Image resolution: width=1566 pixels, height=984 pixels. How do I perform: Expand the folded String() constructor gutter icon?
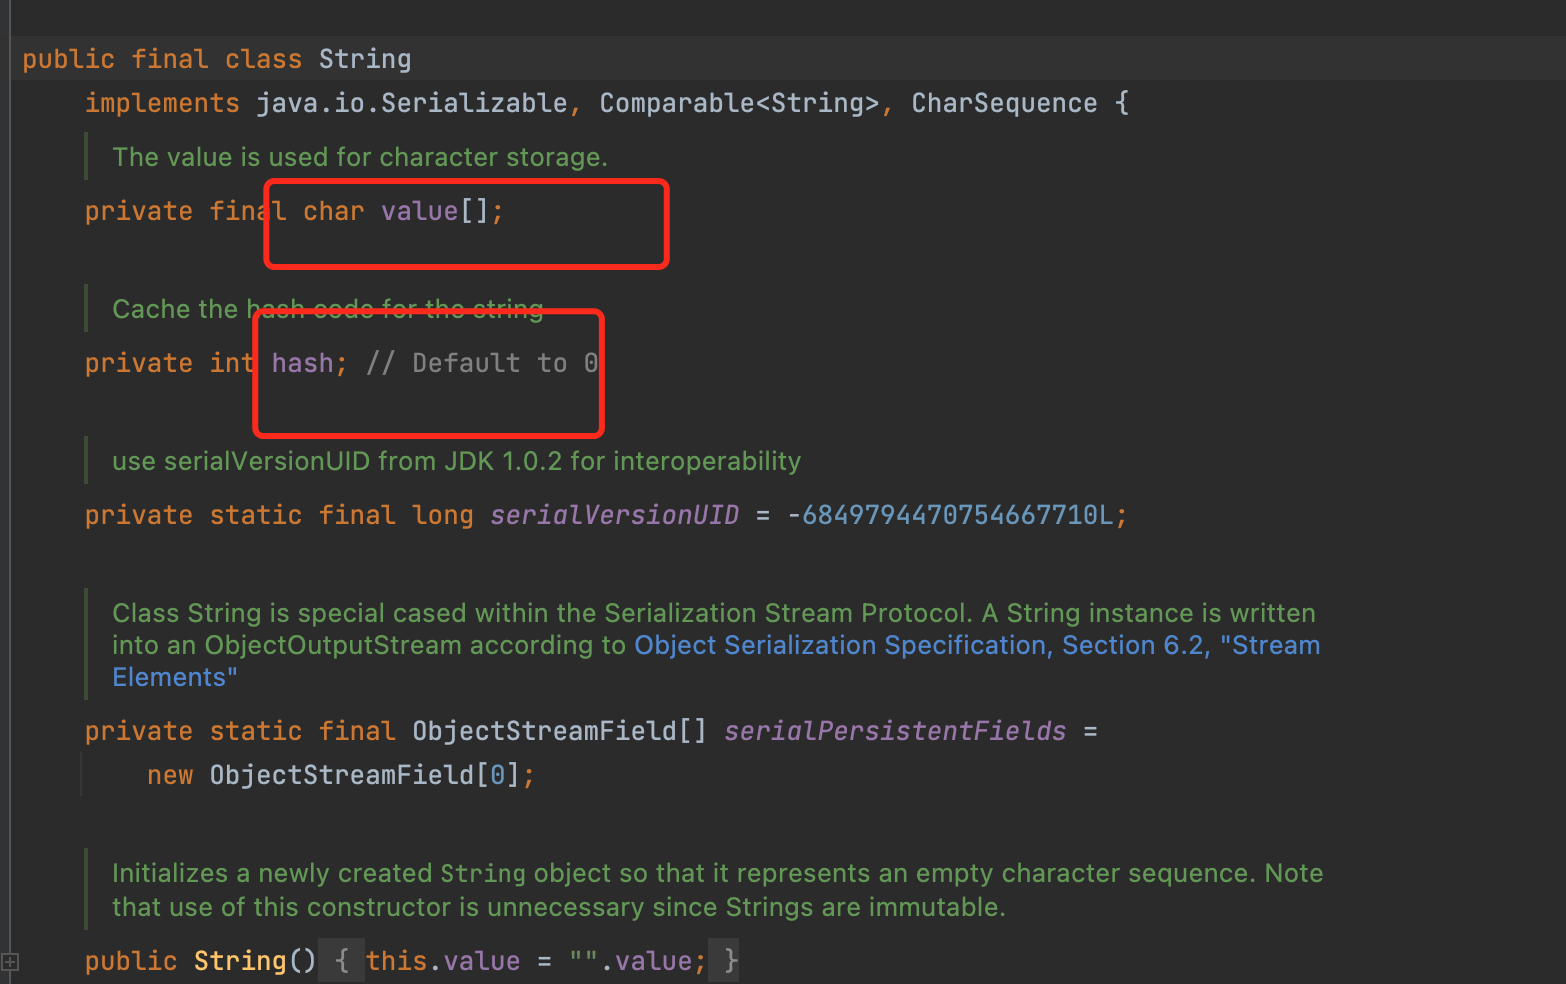(10, 962)
